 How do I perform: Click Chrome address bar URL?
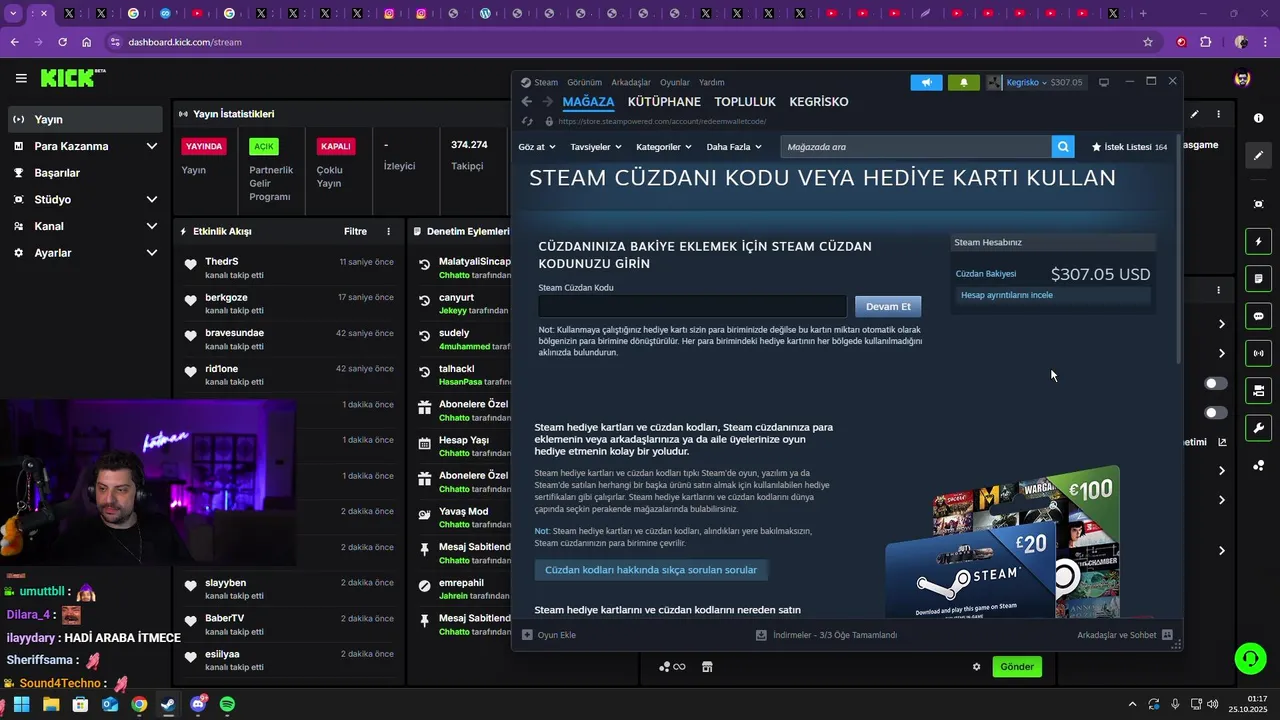185,42
